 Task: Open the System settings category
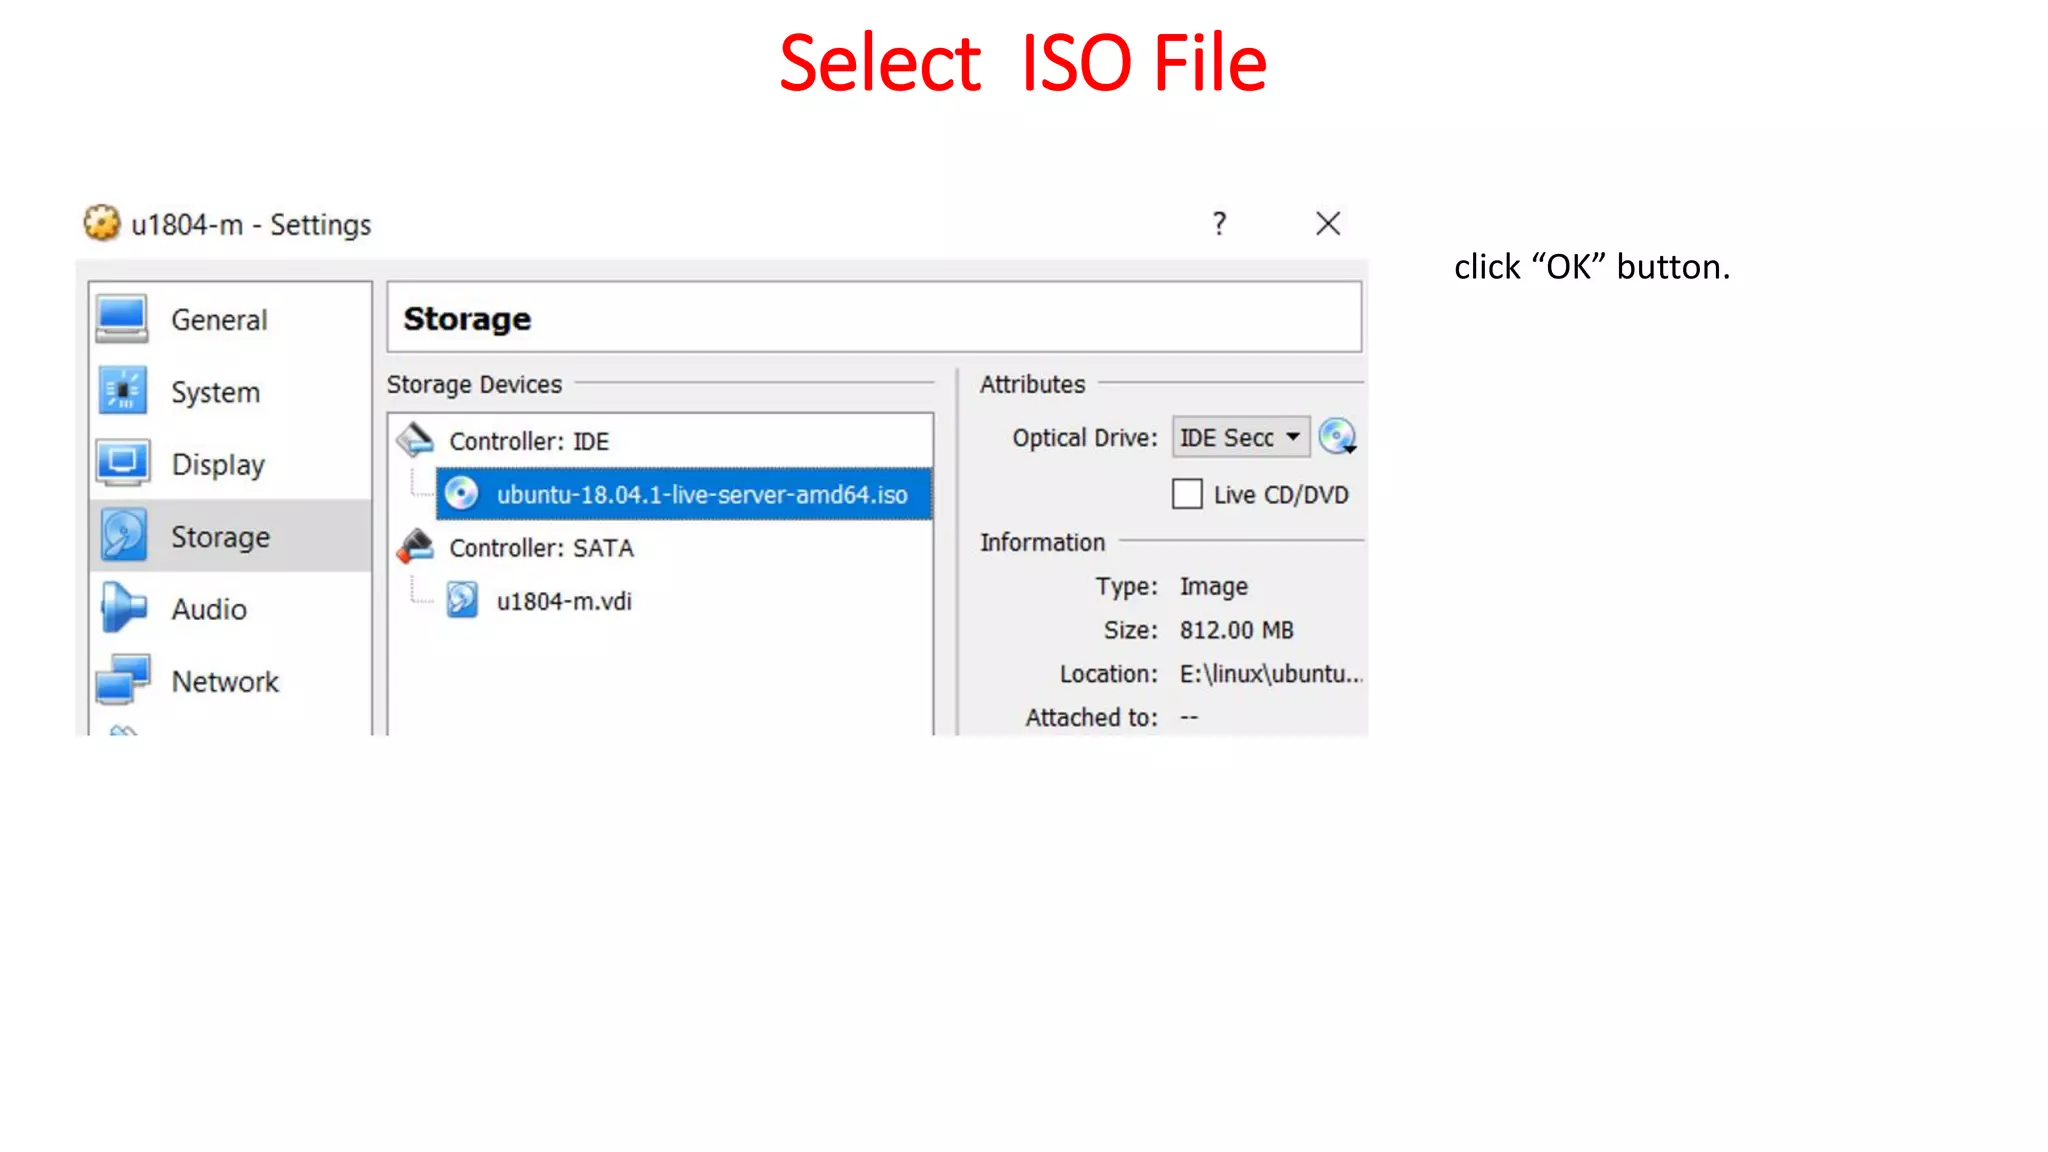tap(230, 392)
